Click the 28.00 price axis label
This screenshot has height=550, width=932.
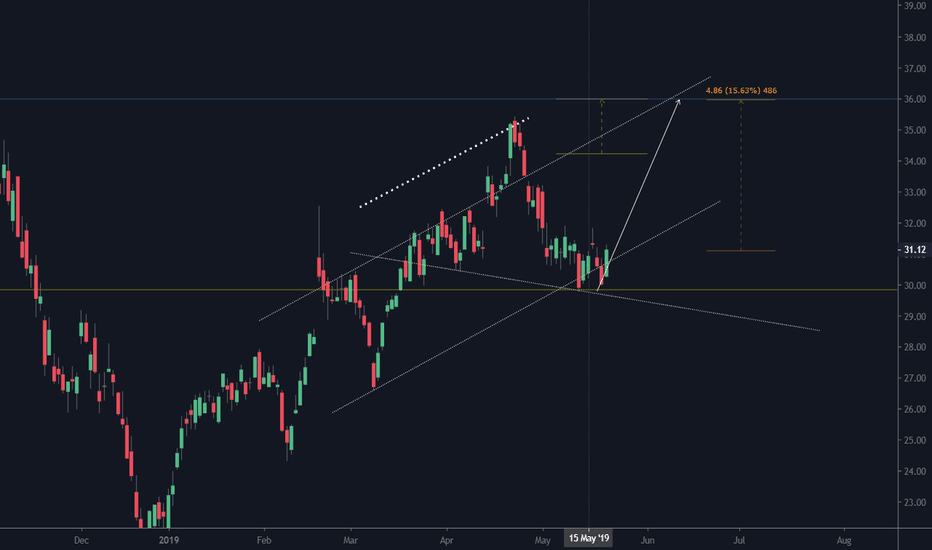pos(915,347)
